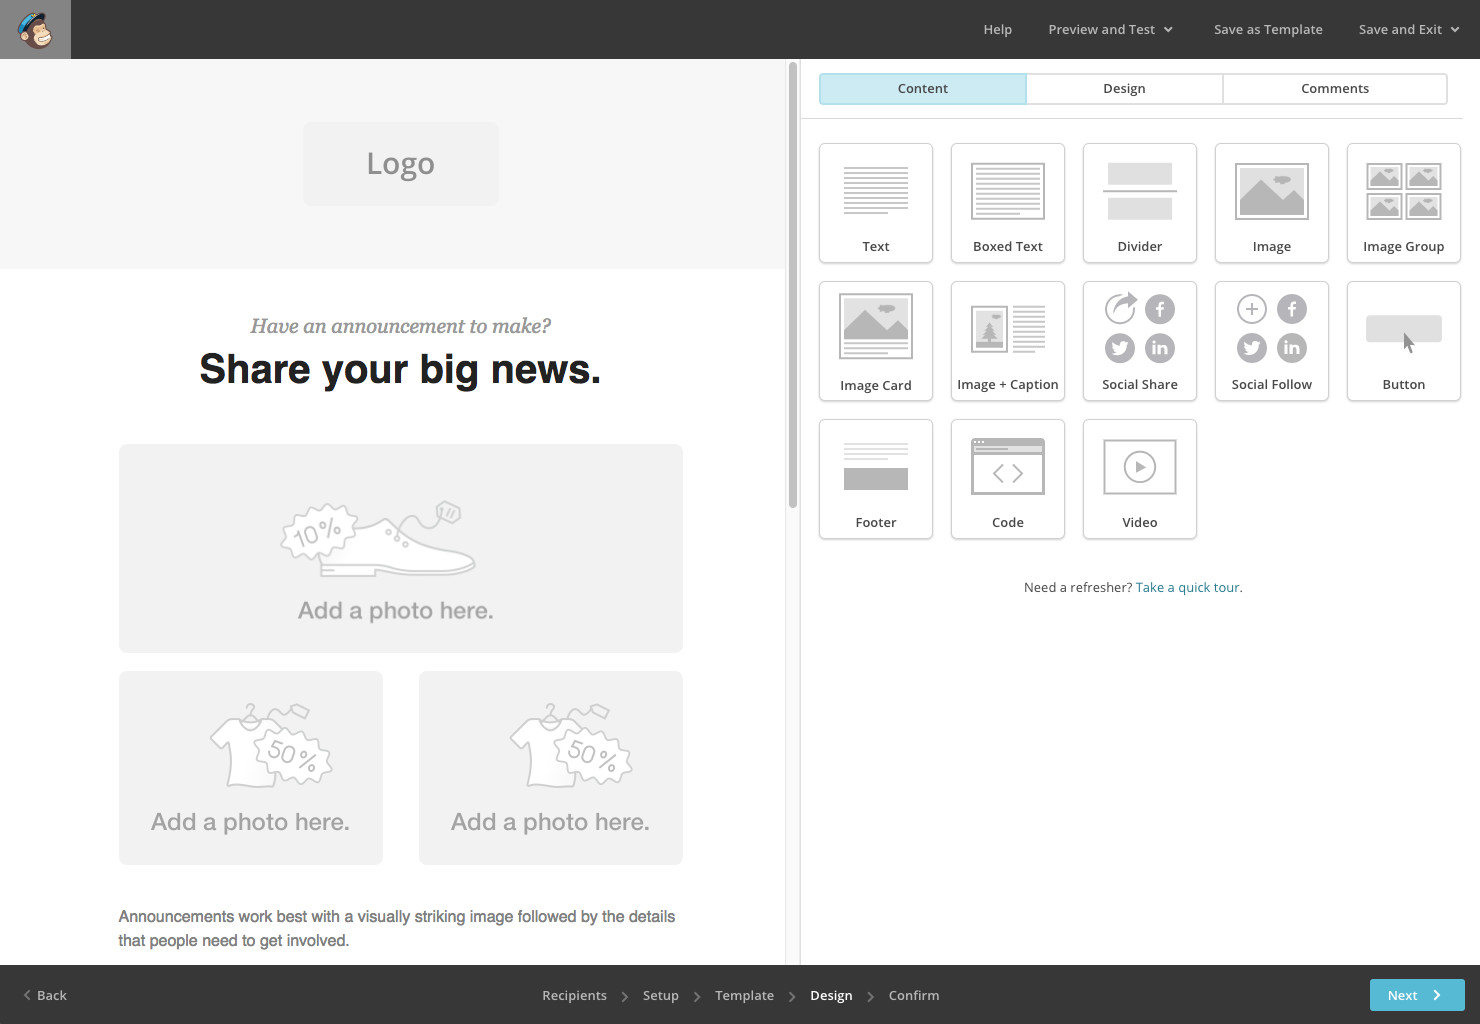
Task: Select the Image Group block
Action: pyautogui.click(x=1403, y=203)
